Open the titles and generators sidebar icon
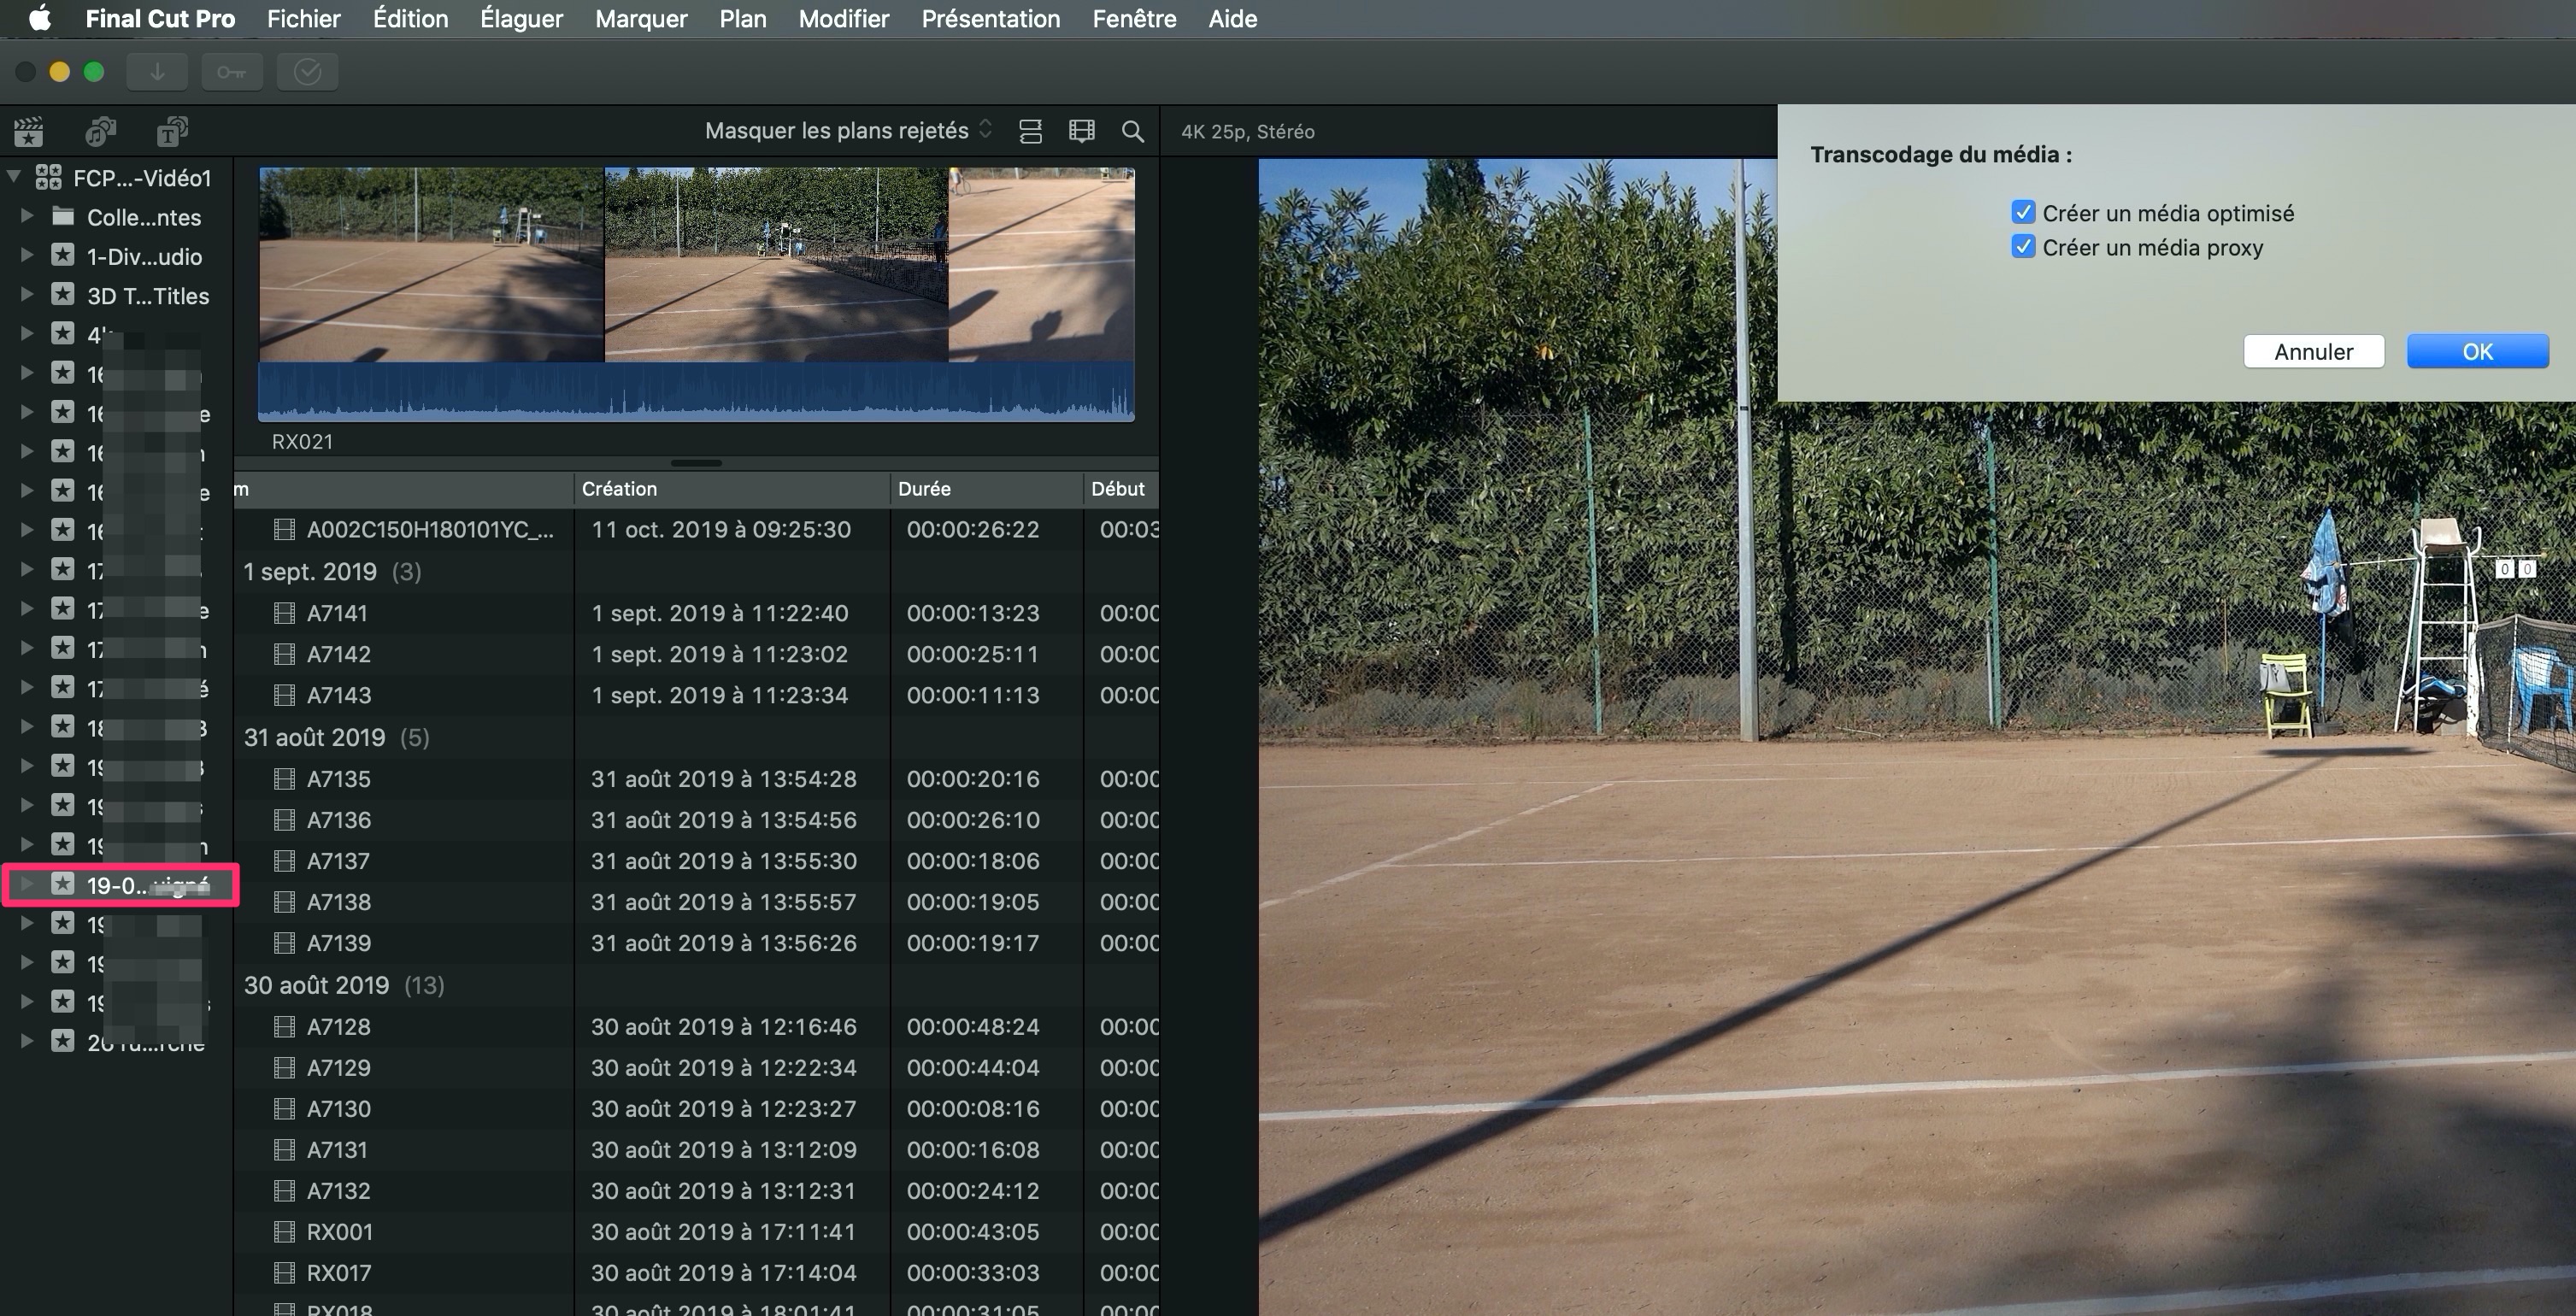This screenshot has height=1316, width=2576. tap(172, 131)
